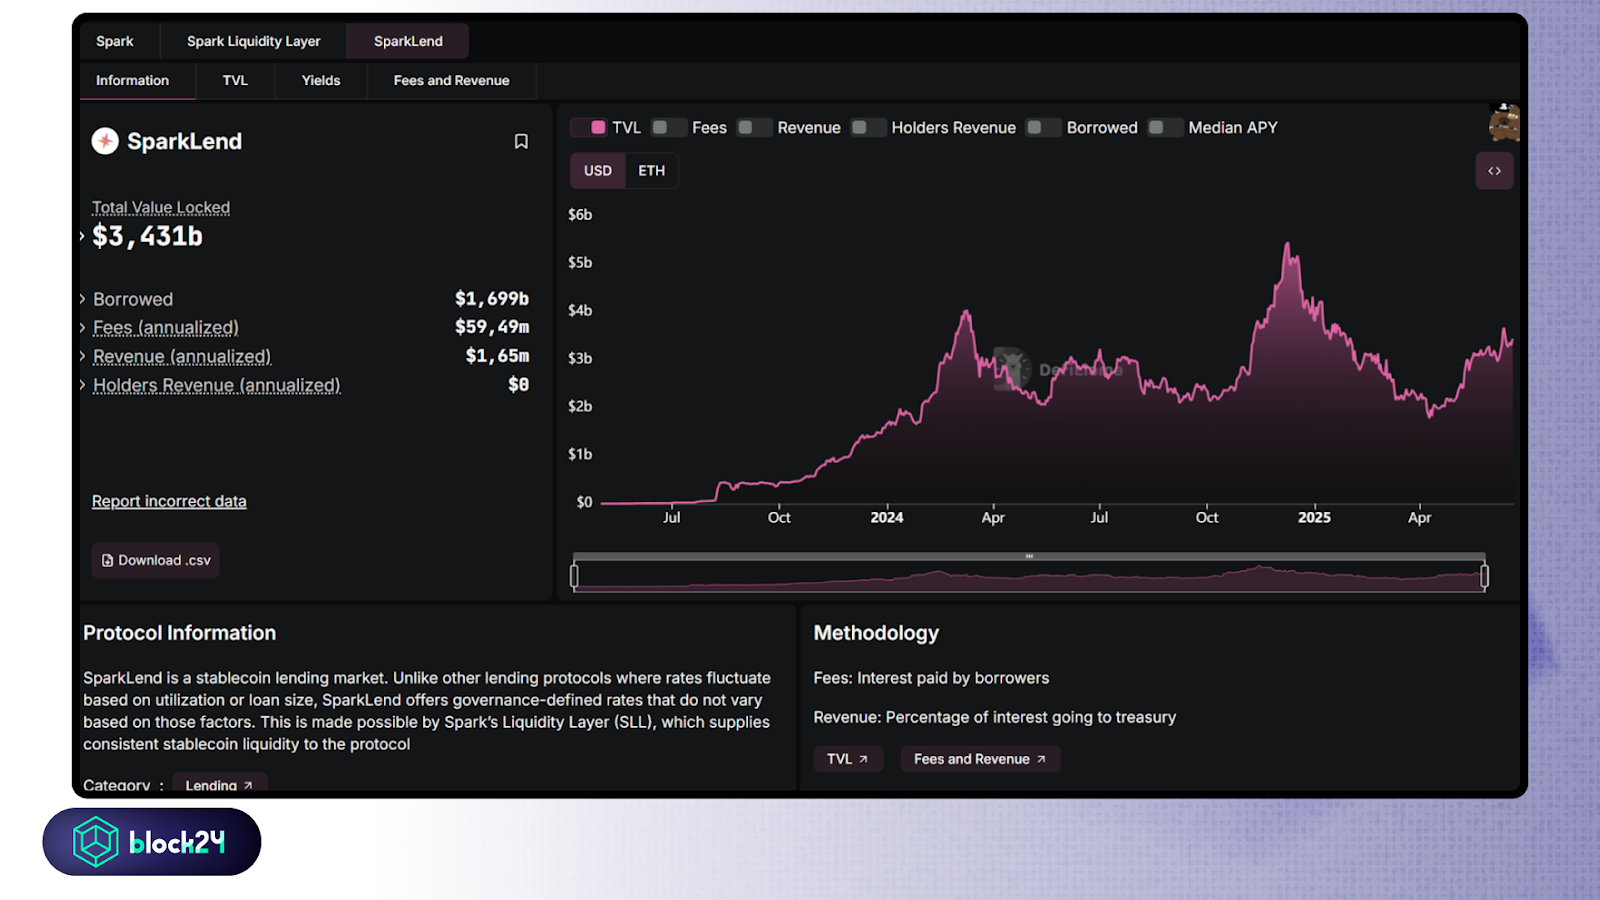This screenshot has height=900, width=1600.
Task: Switch to the Fees and Revenue tab
Action: pyautogui.click(x=452, y=80)
